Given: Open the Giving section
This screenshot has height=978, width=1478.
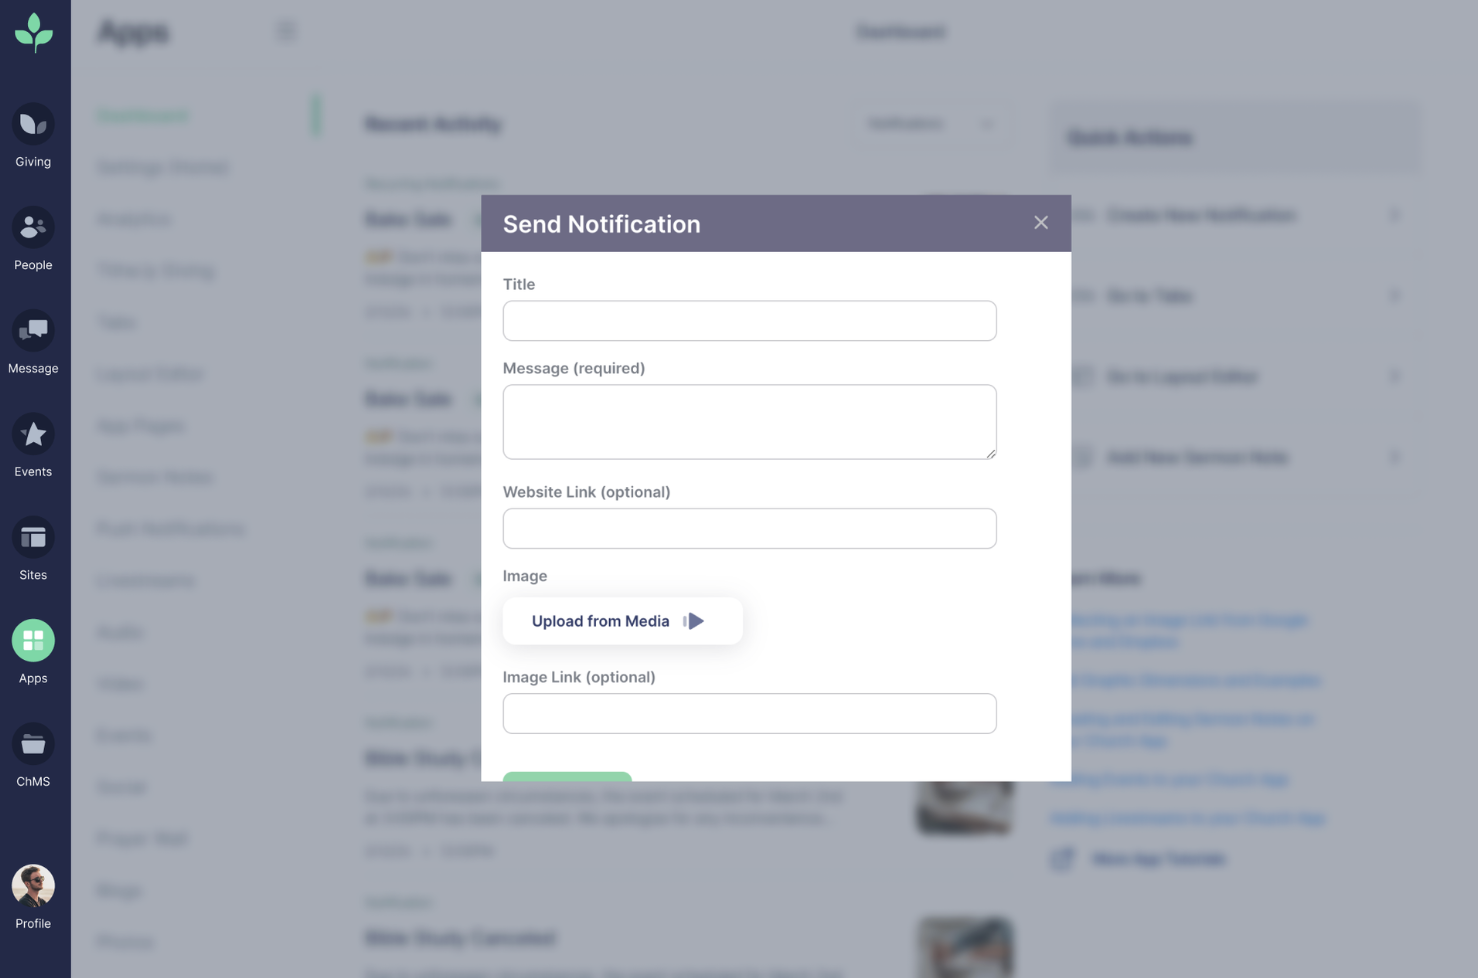Looking at the screenshot, I should 33,125.
